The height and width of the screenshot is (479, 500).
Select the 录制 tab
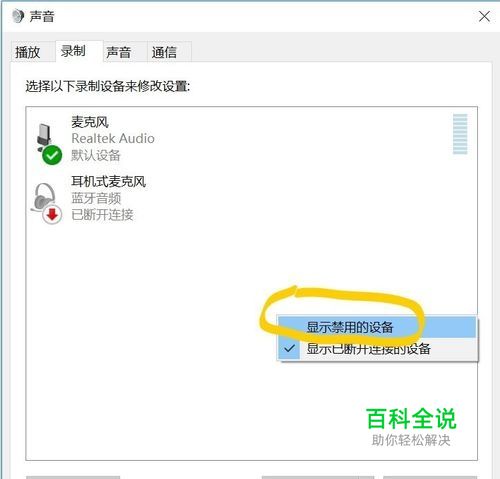pyautogui.click(x=73, y=51)
